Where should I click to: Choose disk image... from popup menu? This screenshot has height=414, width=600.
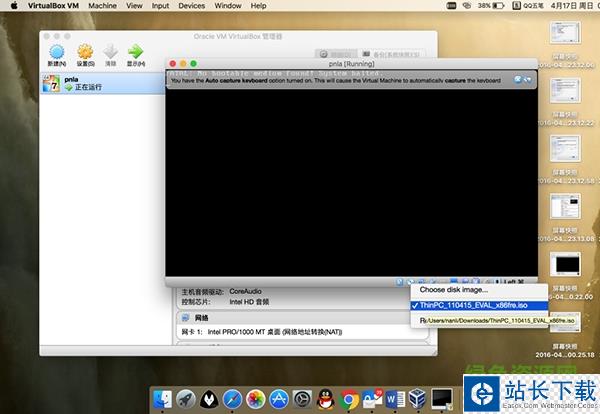click(x=454, y=290)
